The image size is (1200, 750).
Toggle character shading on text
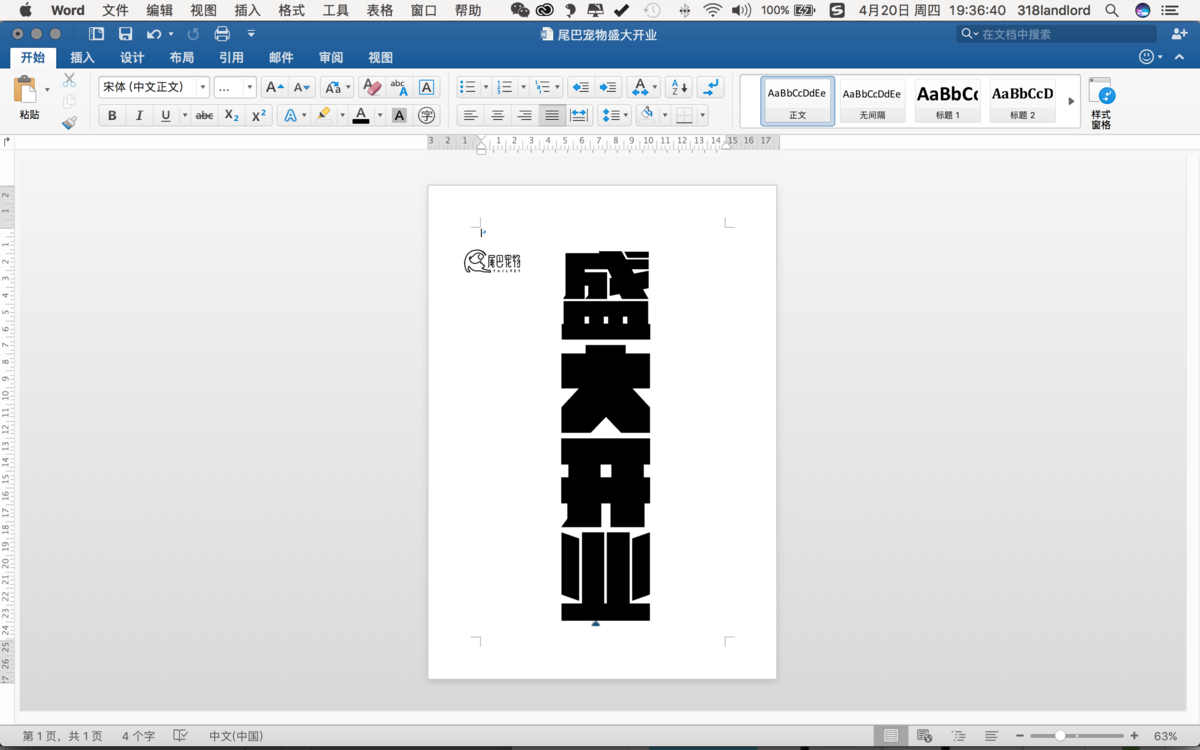tap(399, 116)
